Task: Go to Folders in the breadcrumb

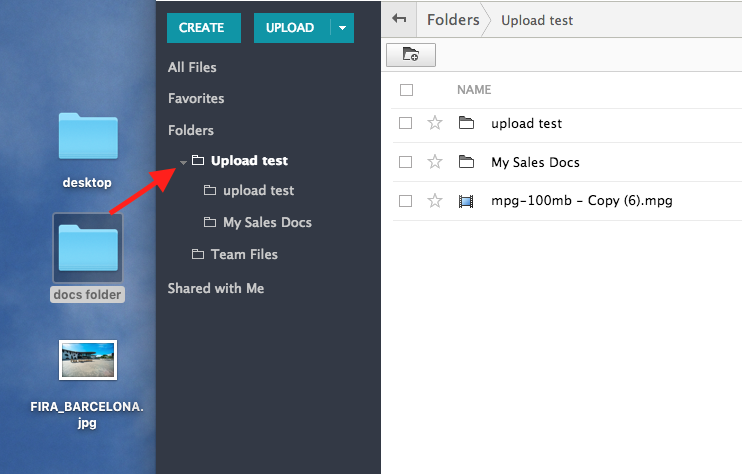Action: click(453, 20)
